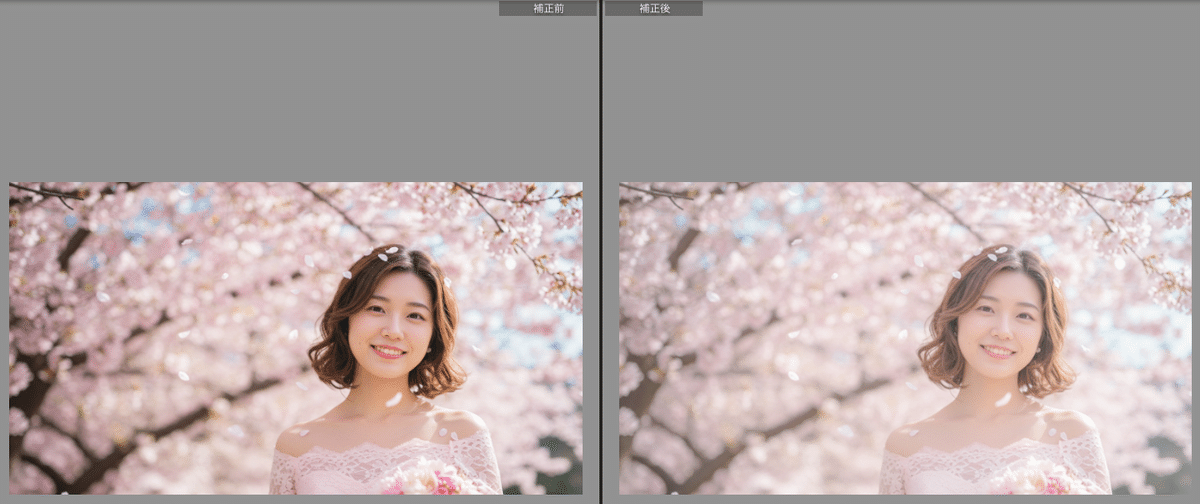The image size is (1200, 504).
Task: Click the 補正前 label
Action: coord(548,8)
